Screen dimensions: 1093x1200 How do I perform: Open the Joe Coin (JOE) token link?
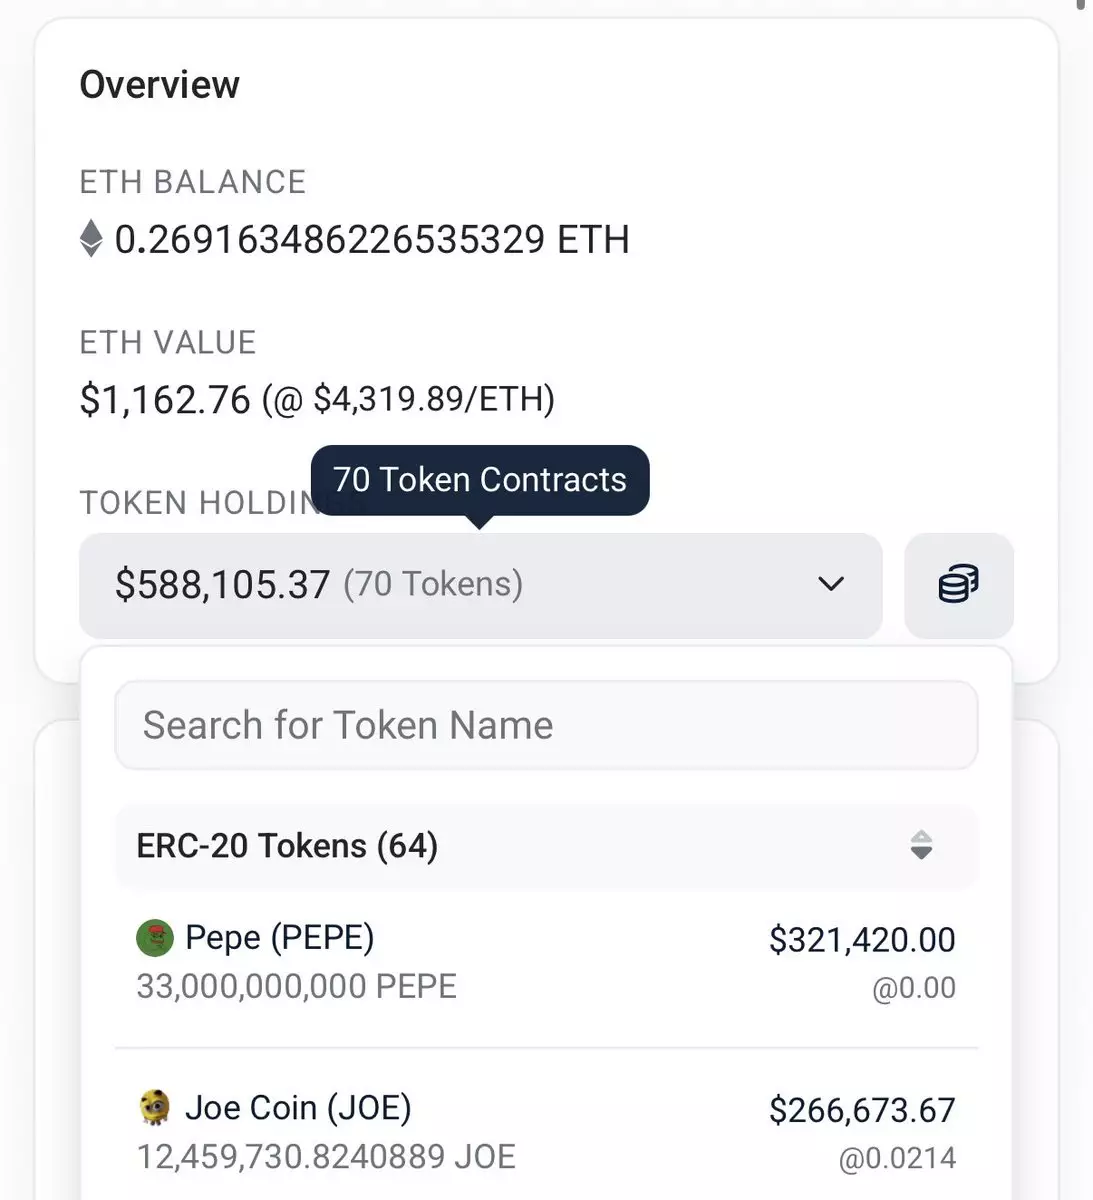point(298,1108)
